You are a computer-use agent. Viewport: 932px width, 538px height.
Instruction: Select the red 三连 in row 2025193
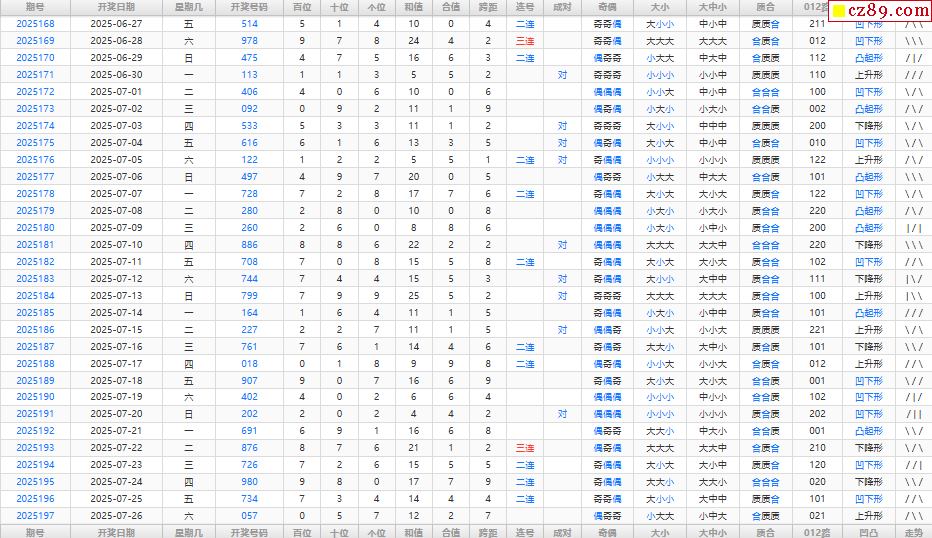coord(525,448)
